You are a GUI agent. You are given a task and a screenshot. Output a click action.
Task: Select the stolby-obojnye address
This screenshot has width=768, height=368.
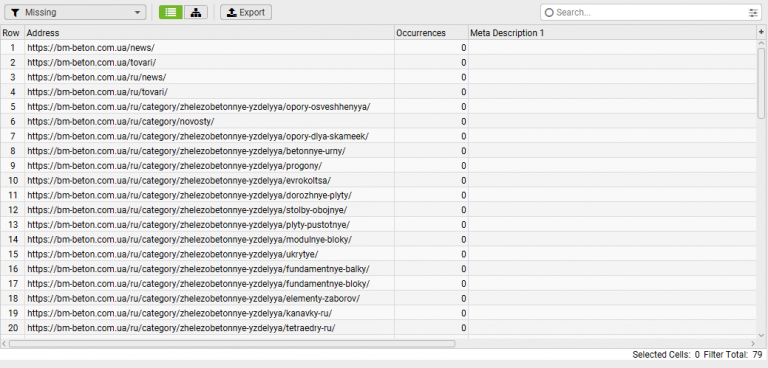[187, 210]
